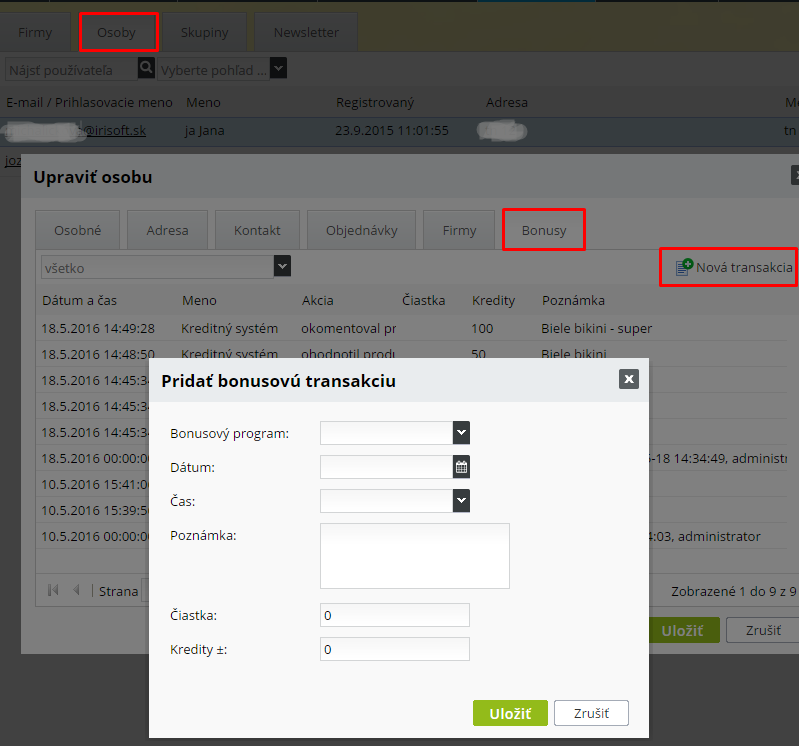
Task: Click the search magnifier icon
Action: (x=147, y=68)
